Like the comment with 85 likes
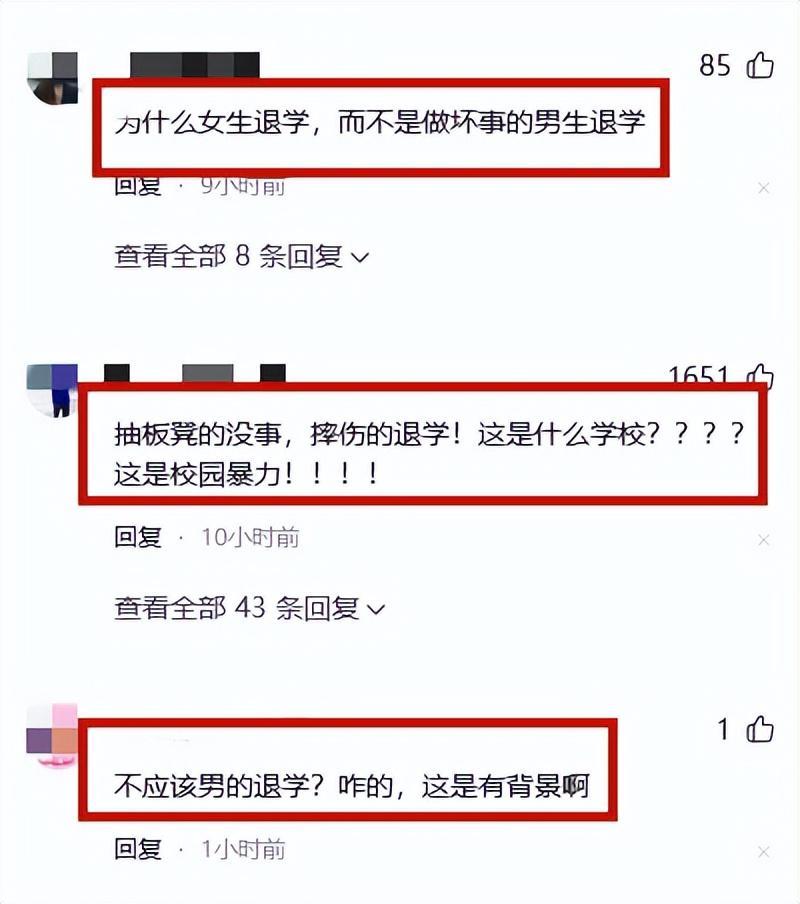This screenshot has width=800, height=904. click(760, 65)
